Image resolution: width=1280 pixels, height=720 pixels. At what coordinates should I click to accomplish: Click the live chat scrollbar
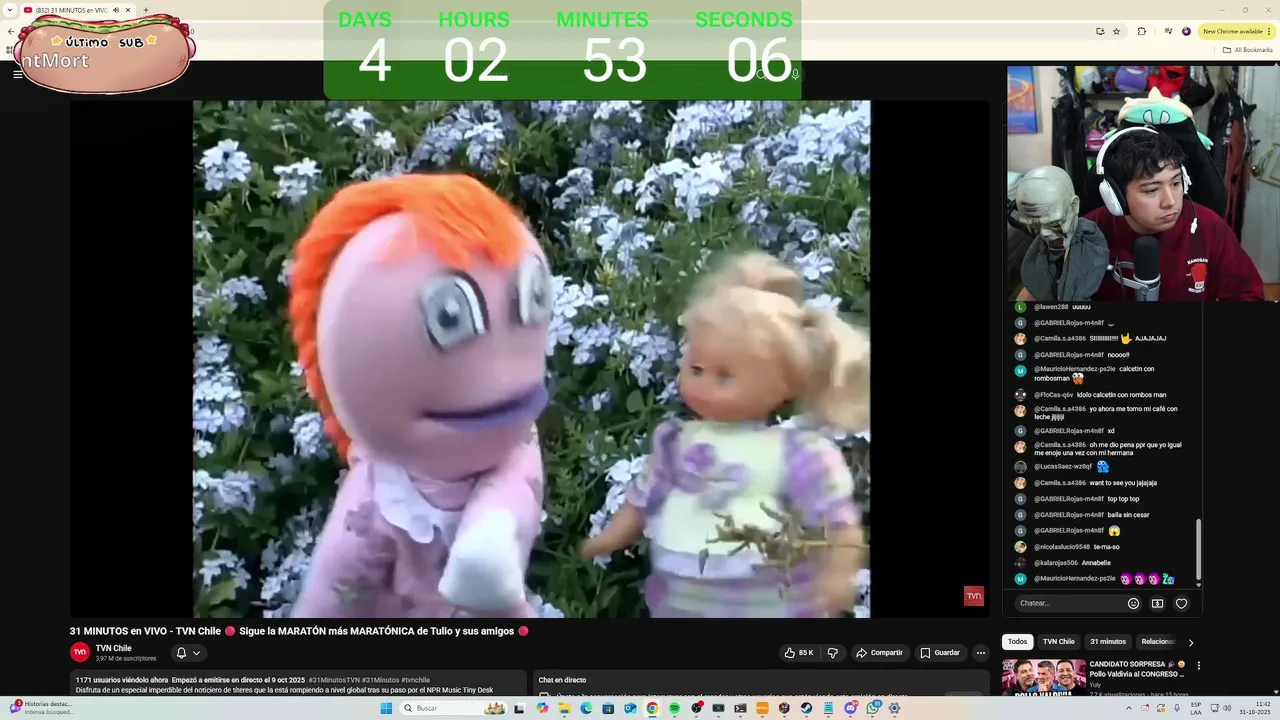1198,547
